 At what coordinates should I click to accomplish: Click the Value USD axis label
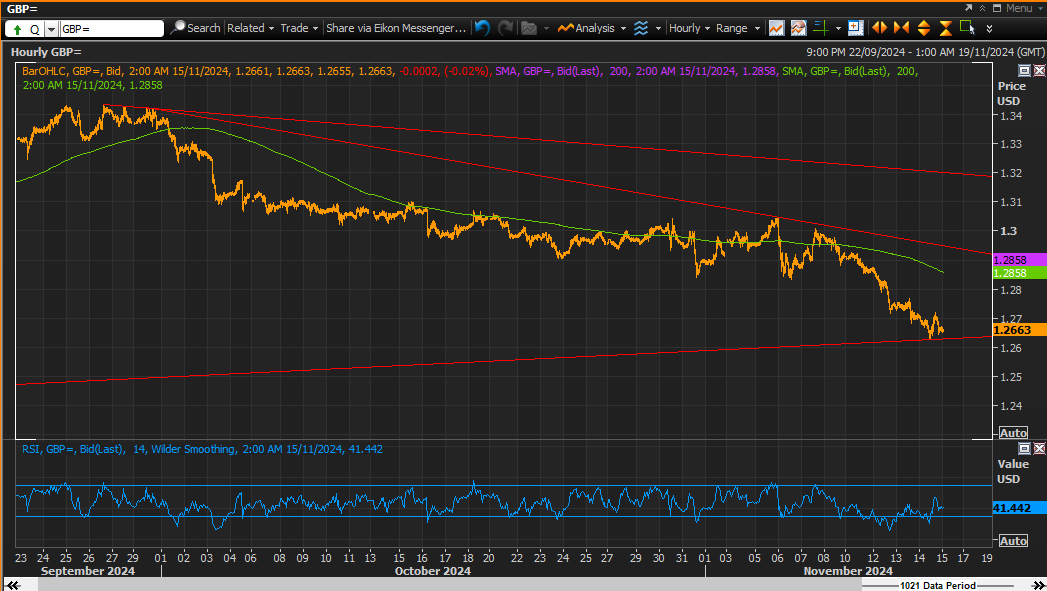click(1012, 471)
